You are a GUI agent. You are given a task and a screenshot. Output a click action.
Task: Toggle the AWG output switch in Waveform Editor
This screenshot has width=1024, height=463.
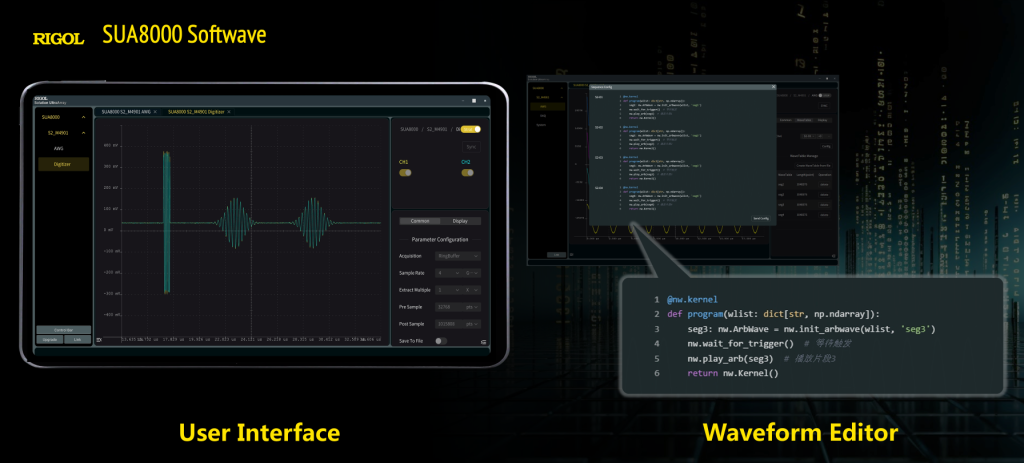pos(826,95)
